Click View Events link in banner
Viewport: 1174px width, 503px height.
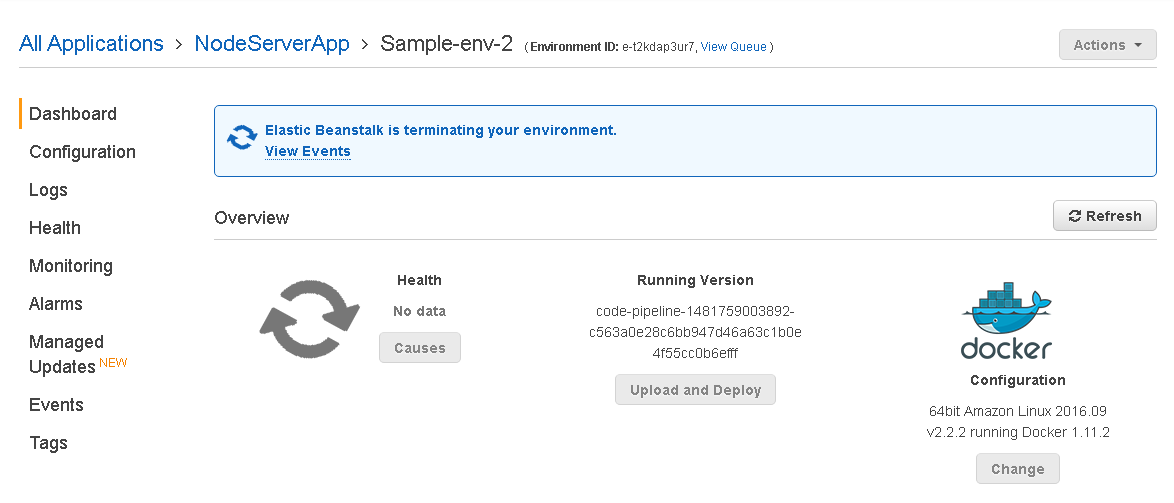click(x=308, y=151)
